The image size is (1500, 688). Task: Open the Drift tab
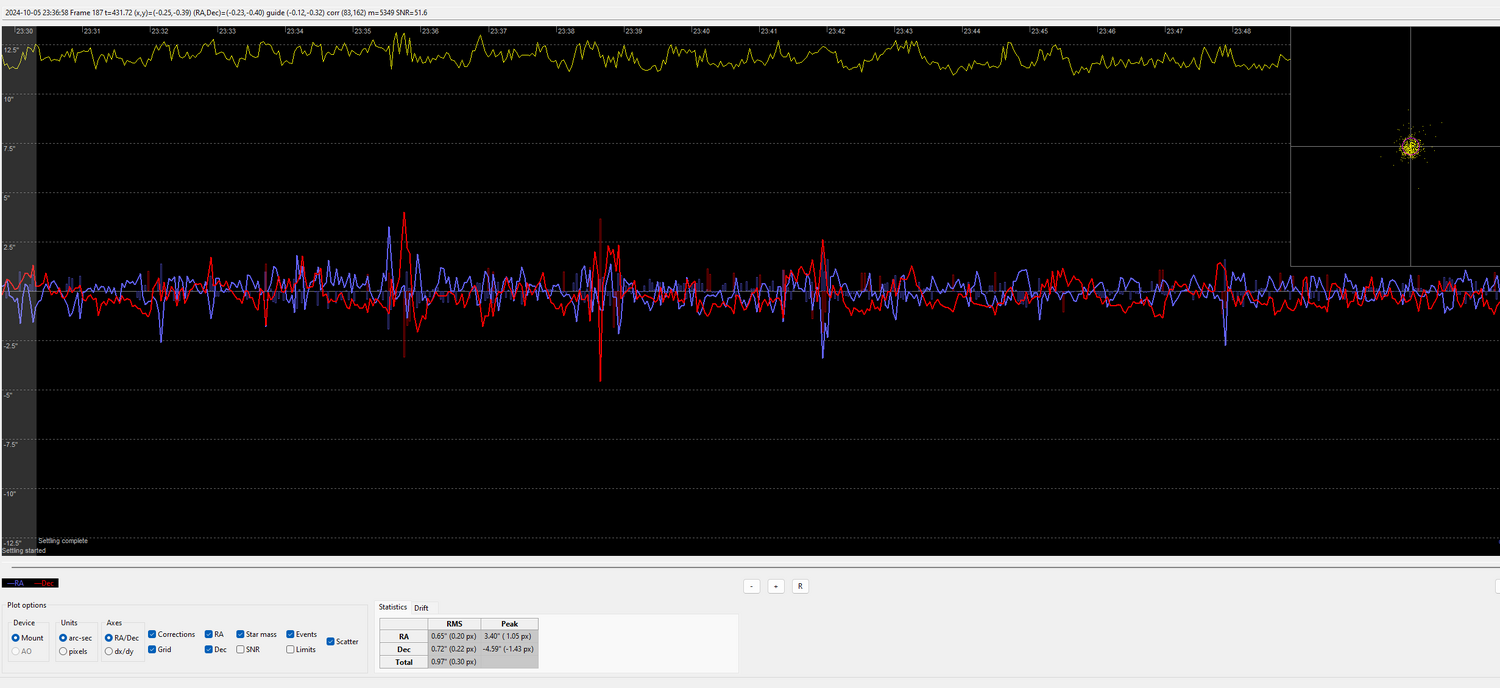[x=421, y=607]
